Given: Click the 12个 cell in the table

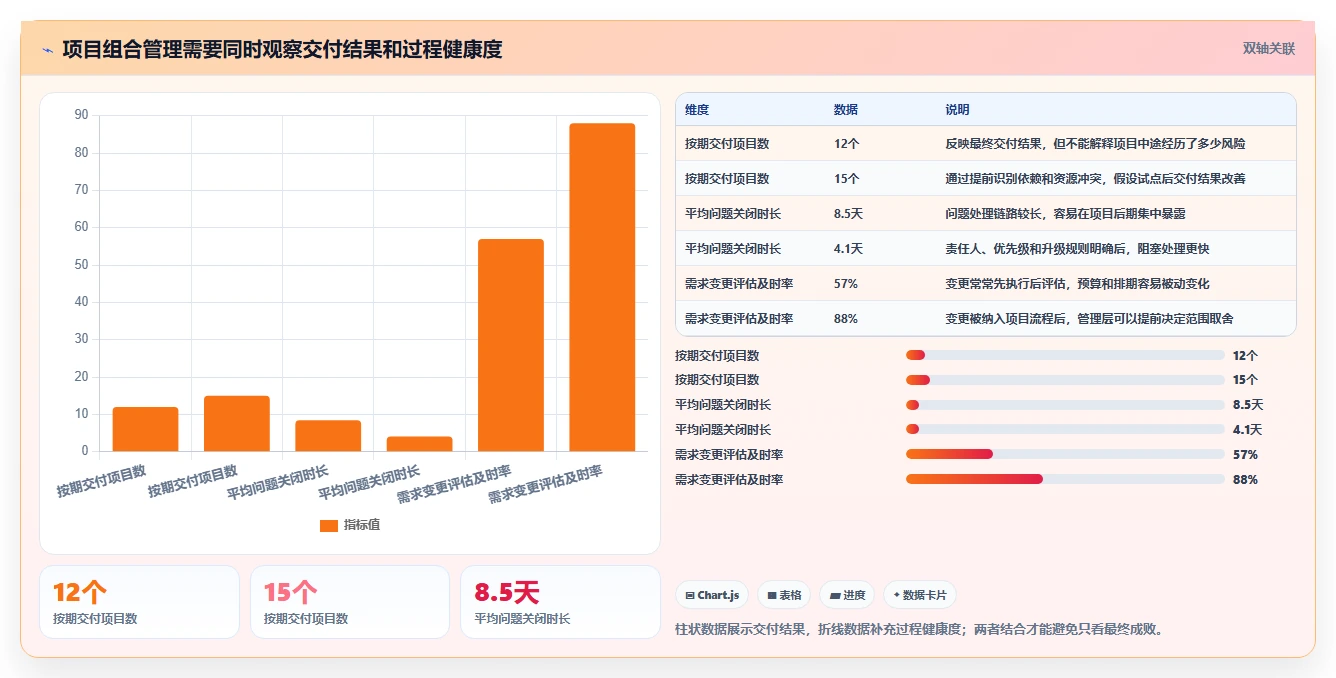Looking at the screenshot, I should 846,144.
